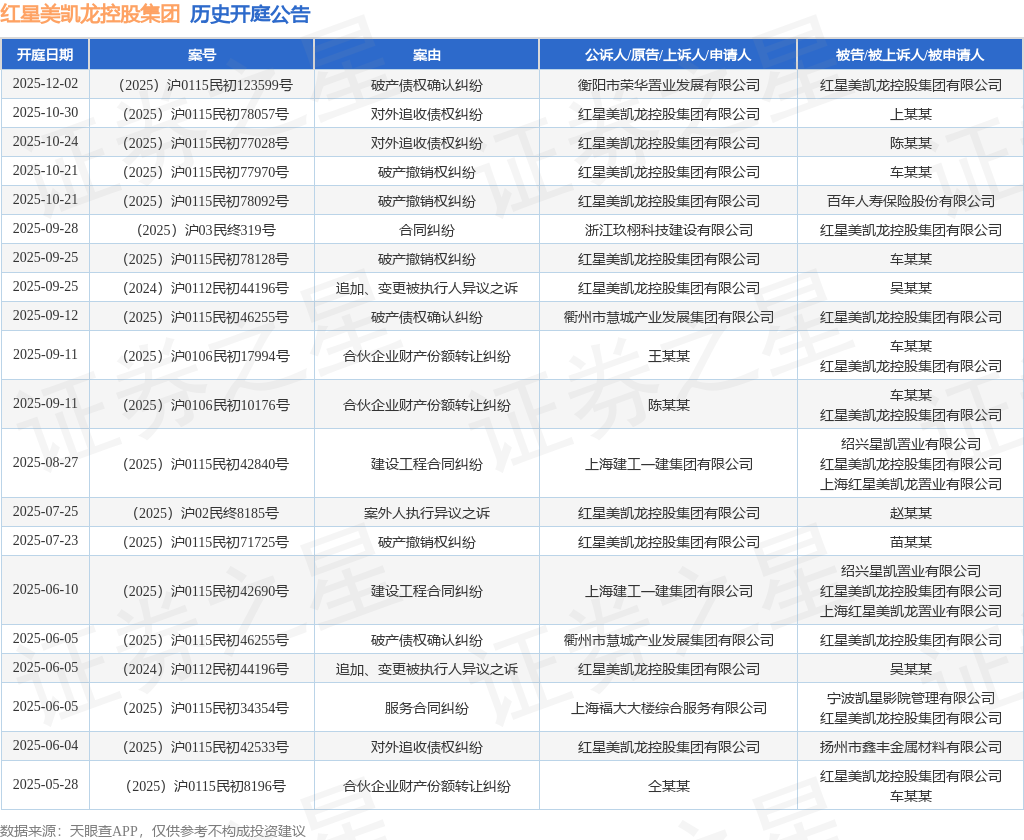
Task: Click the 案外人执行异议之诉 cause cell
Action: pyautogui.click(x=426, y=513)
